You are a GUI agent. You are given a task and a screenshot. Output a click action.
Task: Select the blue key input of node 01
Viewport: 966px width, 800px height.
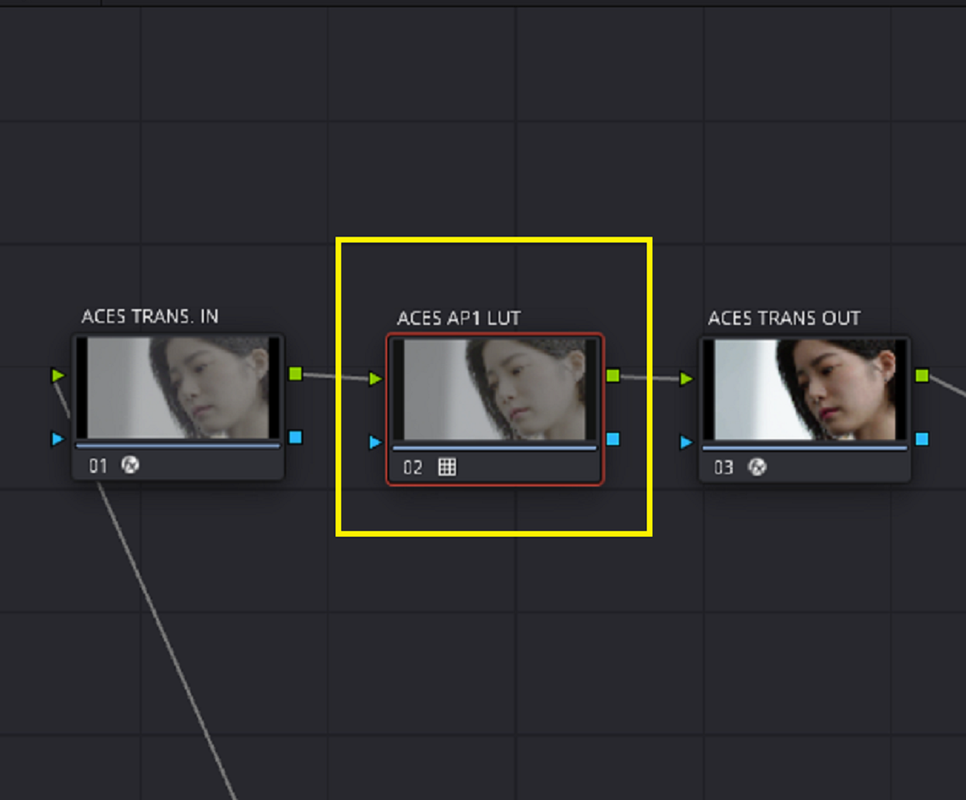pos(58,439)
